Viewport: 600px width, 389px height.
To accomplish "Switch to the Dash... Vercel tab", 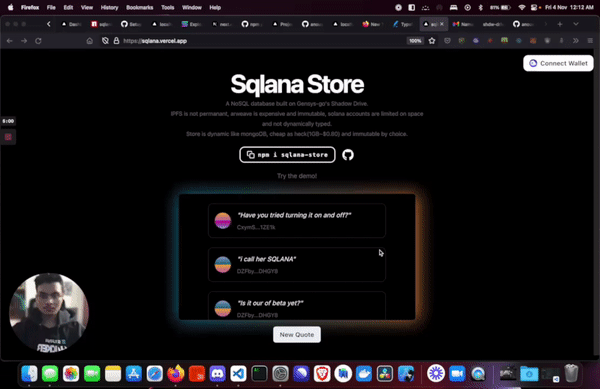I will pyautogui.click(x=71, y=24).
